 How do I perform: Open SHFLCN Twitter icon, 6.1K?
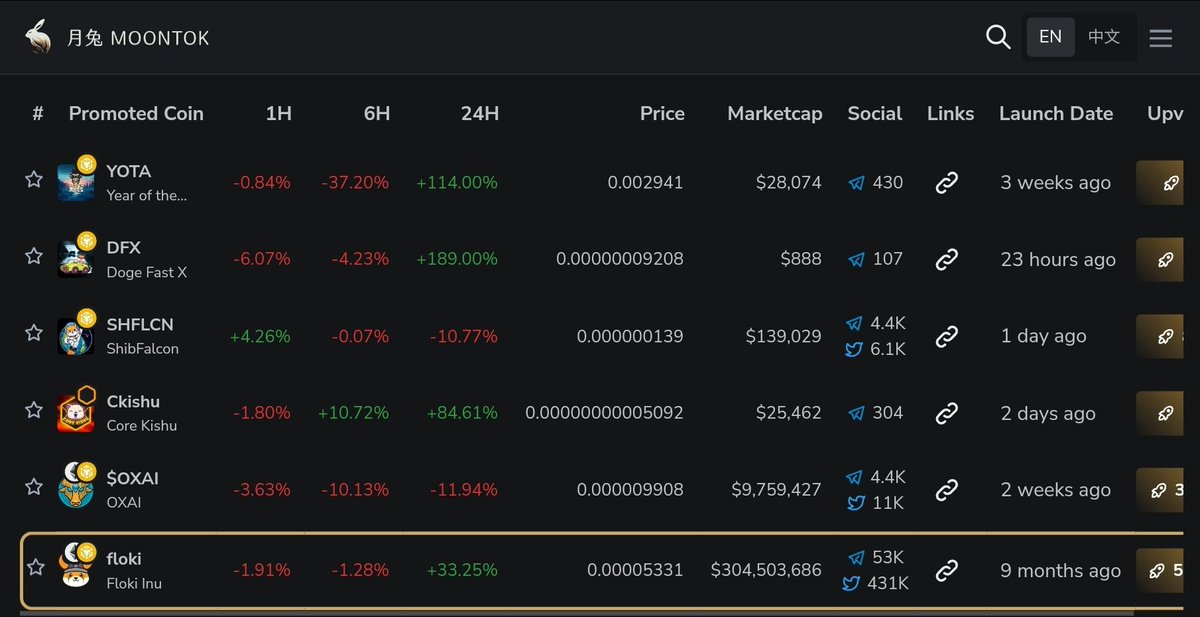click(854, 349)
